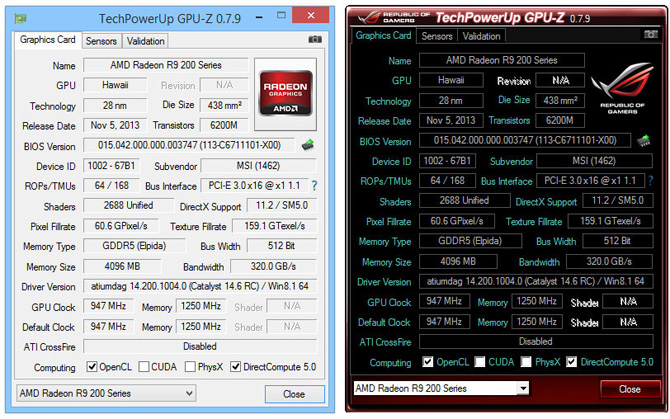Toggle CUDA checkbox in the left window
The height and width of the screenshot is (419, 670).
coord(144,366)
